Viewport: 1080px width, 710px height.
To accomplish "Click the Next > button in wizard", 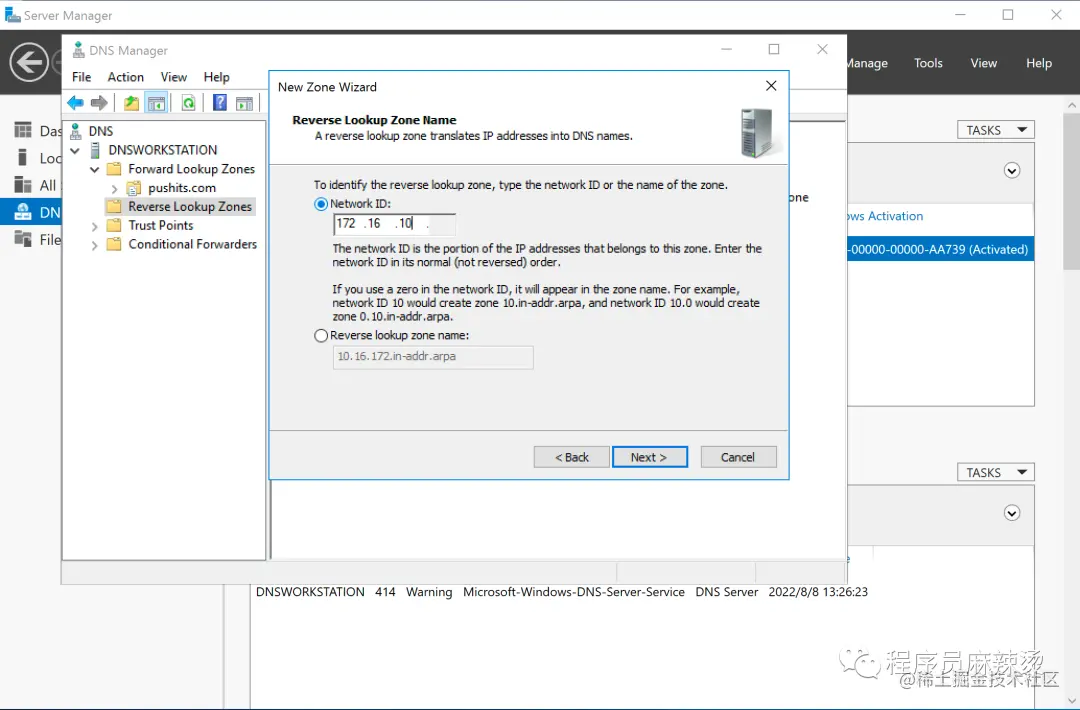I will coord(650,457).
